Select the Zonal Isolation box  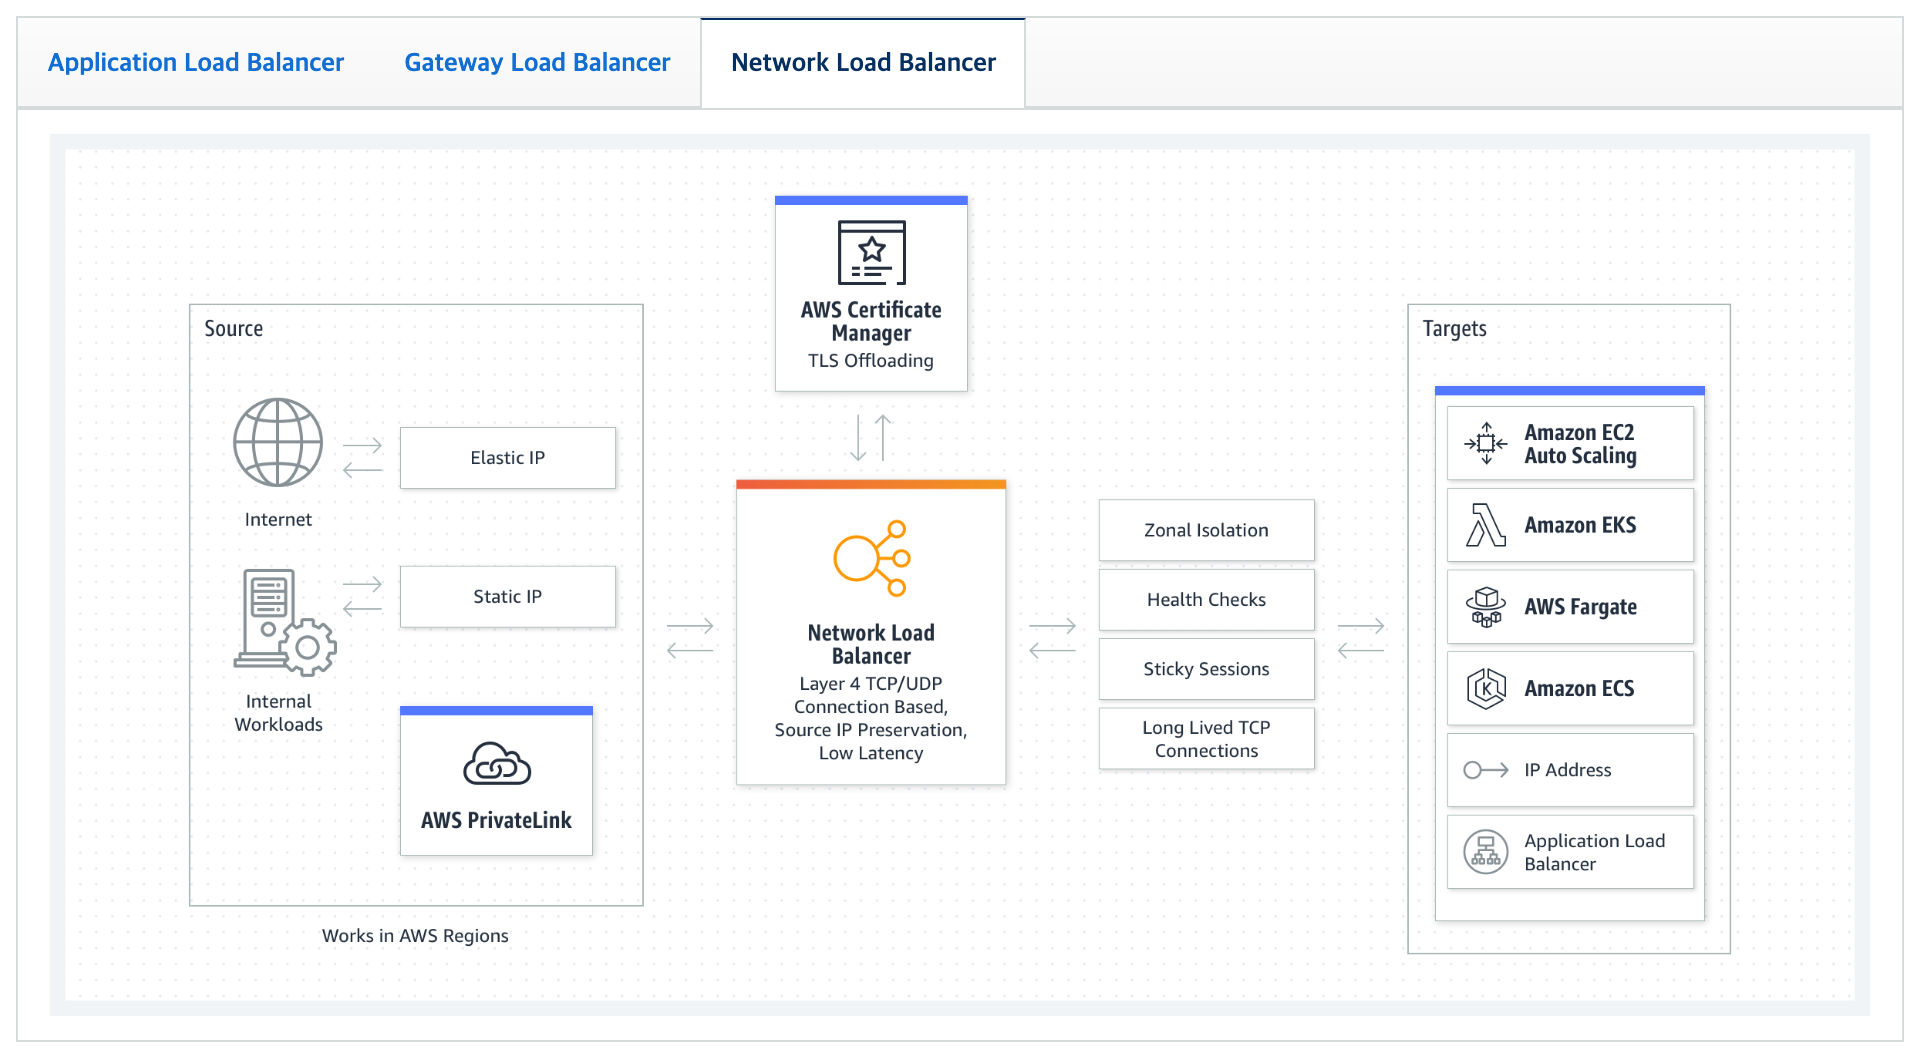pos(1207,530)
